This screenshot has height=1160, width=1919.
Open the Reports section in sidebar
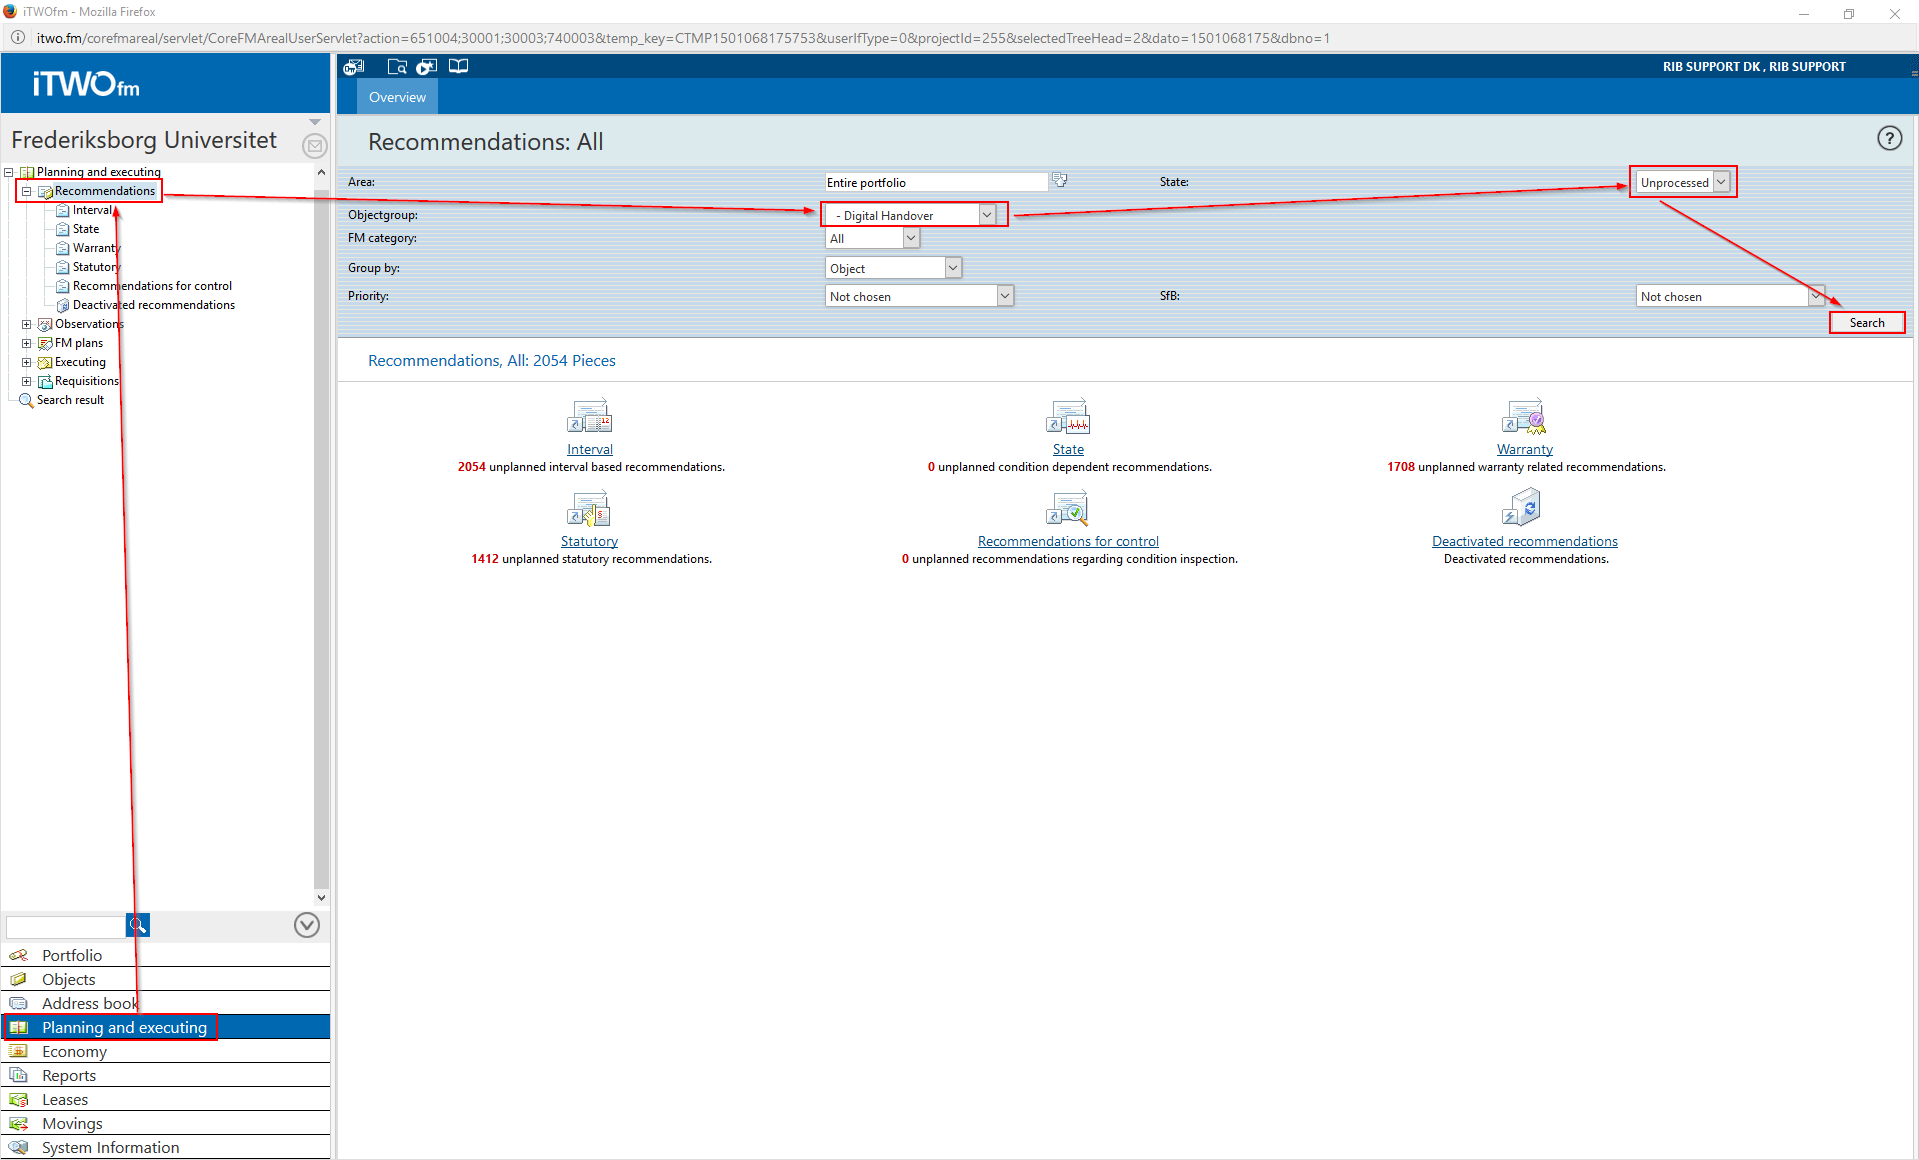click(x=69, y=1075)
